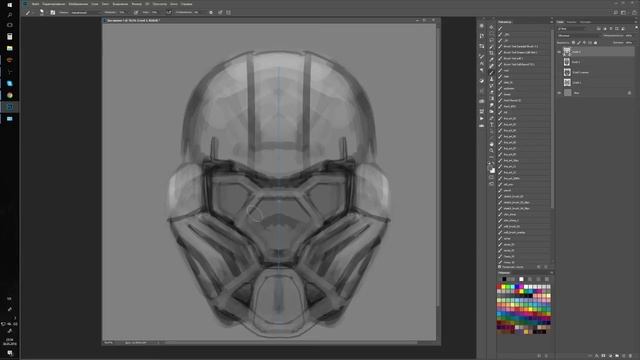Toggle Quick Mask mode
Viewport: 640px width, 360px height.
(491, 177)
